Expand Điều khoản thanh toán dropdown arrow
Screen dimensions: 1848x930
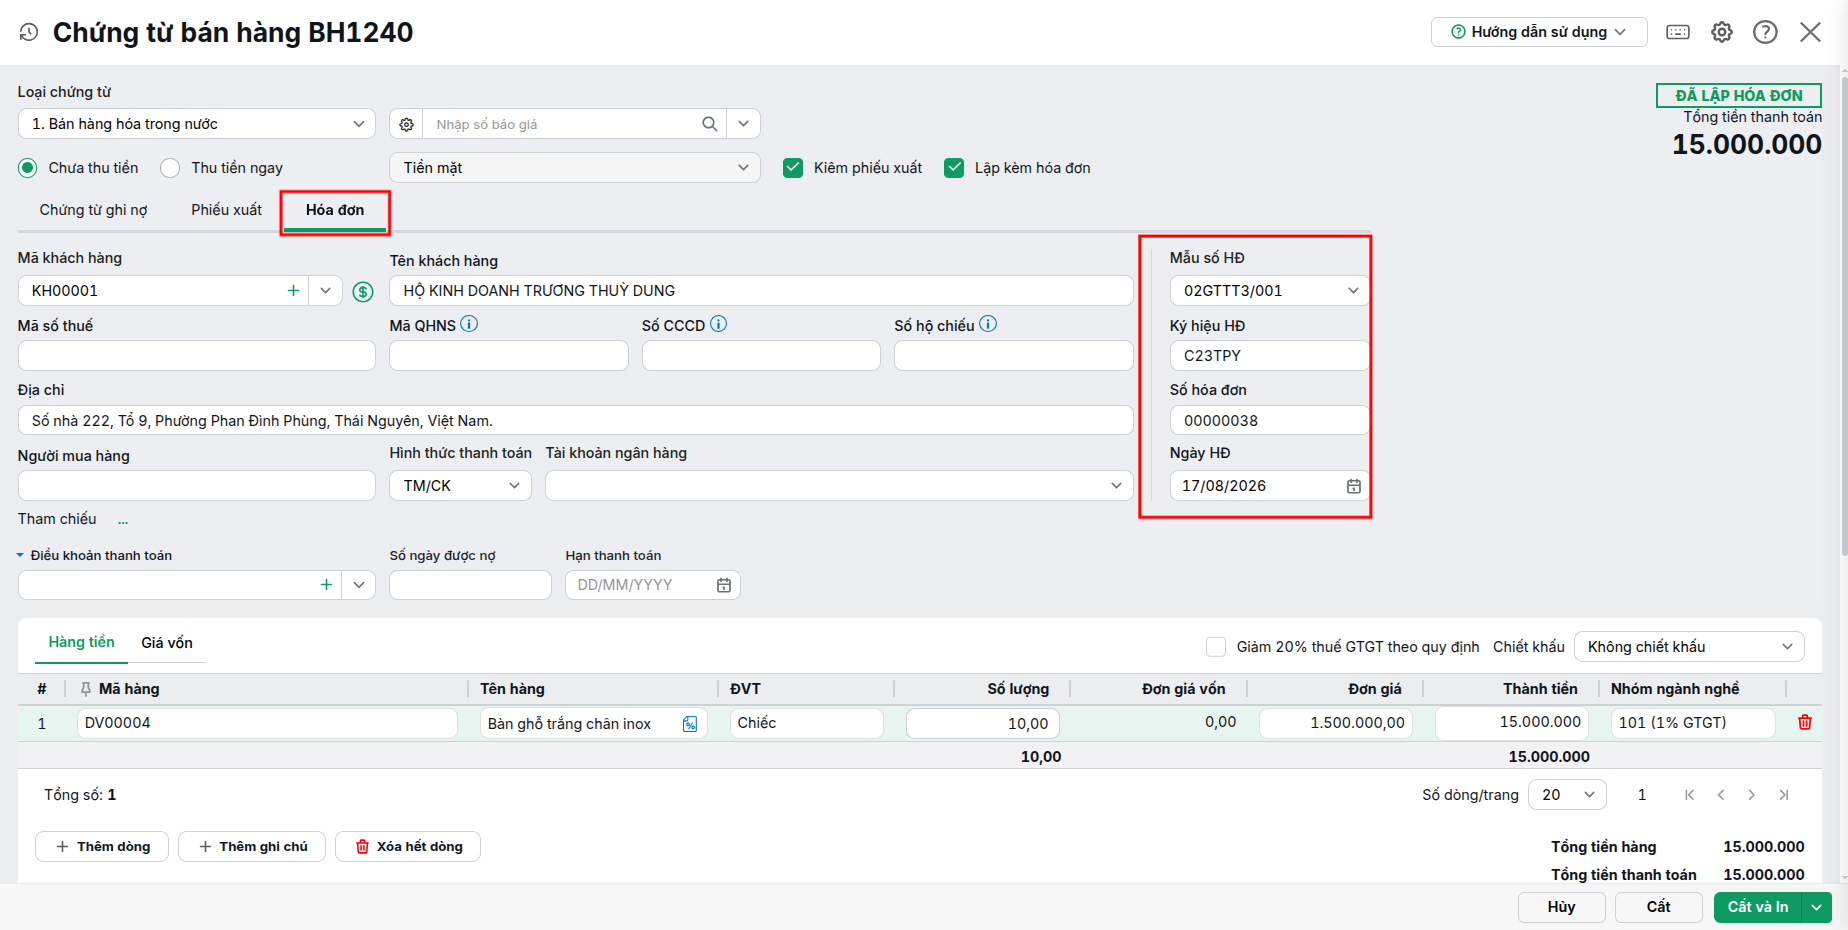[x=359, y=585]
